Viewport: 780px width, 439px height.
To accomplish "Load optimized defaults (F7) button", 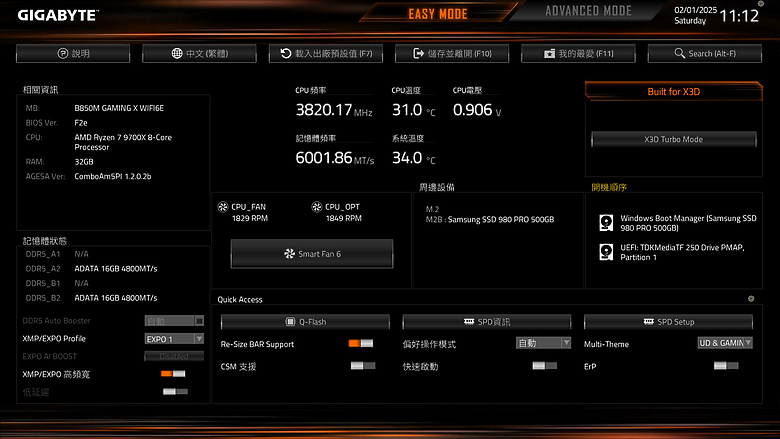I will pyautogui.click(x=326, y=53).
